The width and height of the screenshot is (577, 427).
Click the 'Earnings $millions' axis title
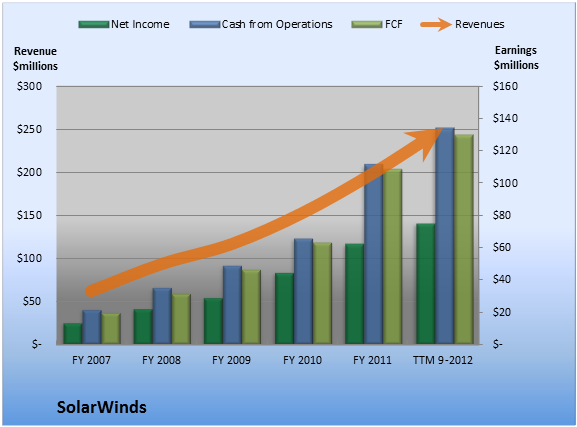(516, 58)
